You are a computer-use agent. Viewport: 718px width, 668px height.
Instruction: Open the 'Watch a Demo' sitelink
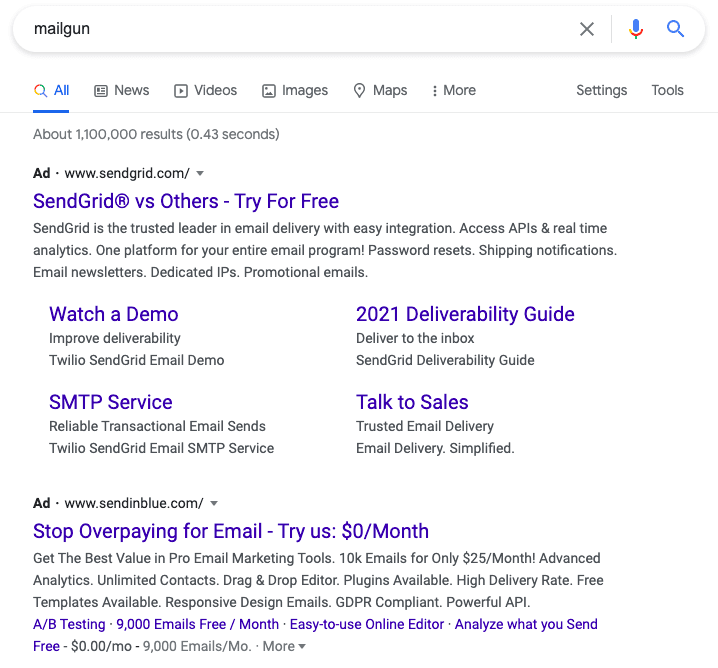coord(114,314)
